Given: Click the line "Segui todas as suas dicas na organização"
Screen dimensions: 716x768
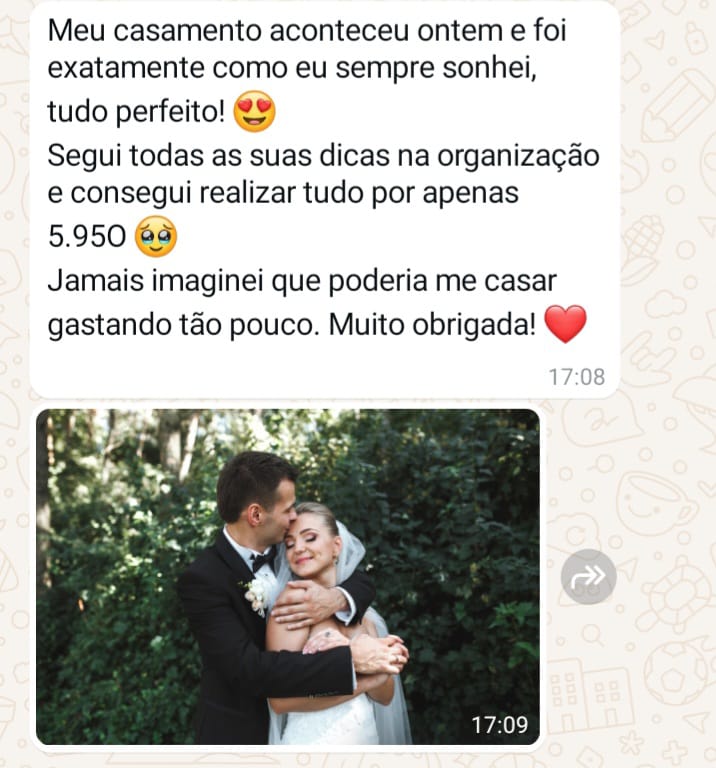Looking at the screenshot, I should pyautogui.click(x=323, y=157).
